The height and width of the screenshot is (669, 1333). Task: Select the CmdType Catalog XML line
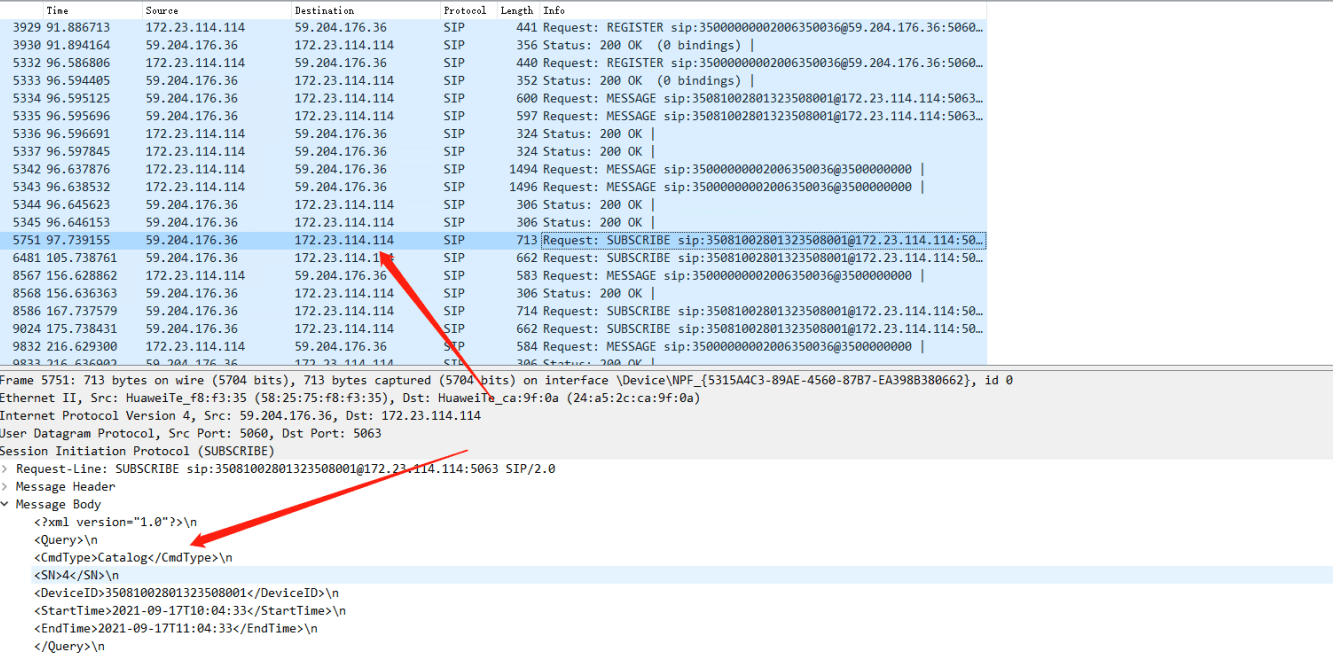coord(133,558)
